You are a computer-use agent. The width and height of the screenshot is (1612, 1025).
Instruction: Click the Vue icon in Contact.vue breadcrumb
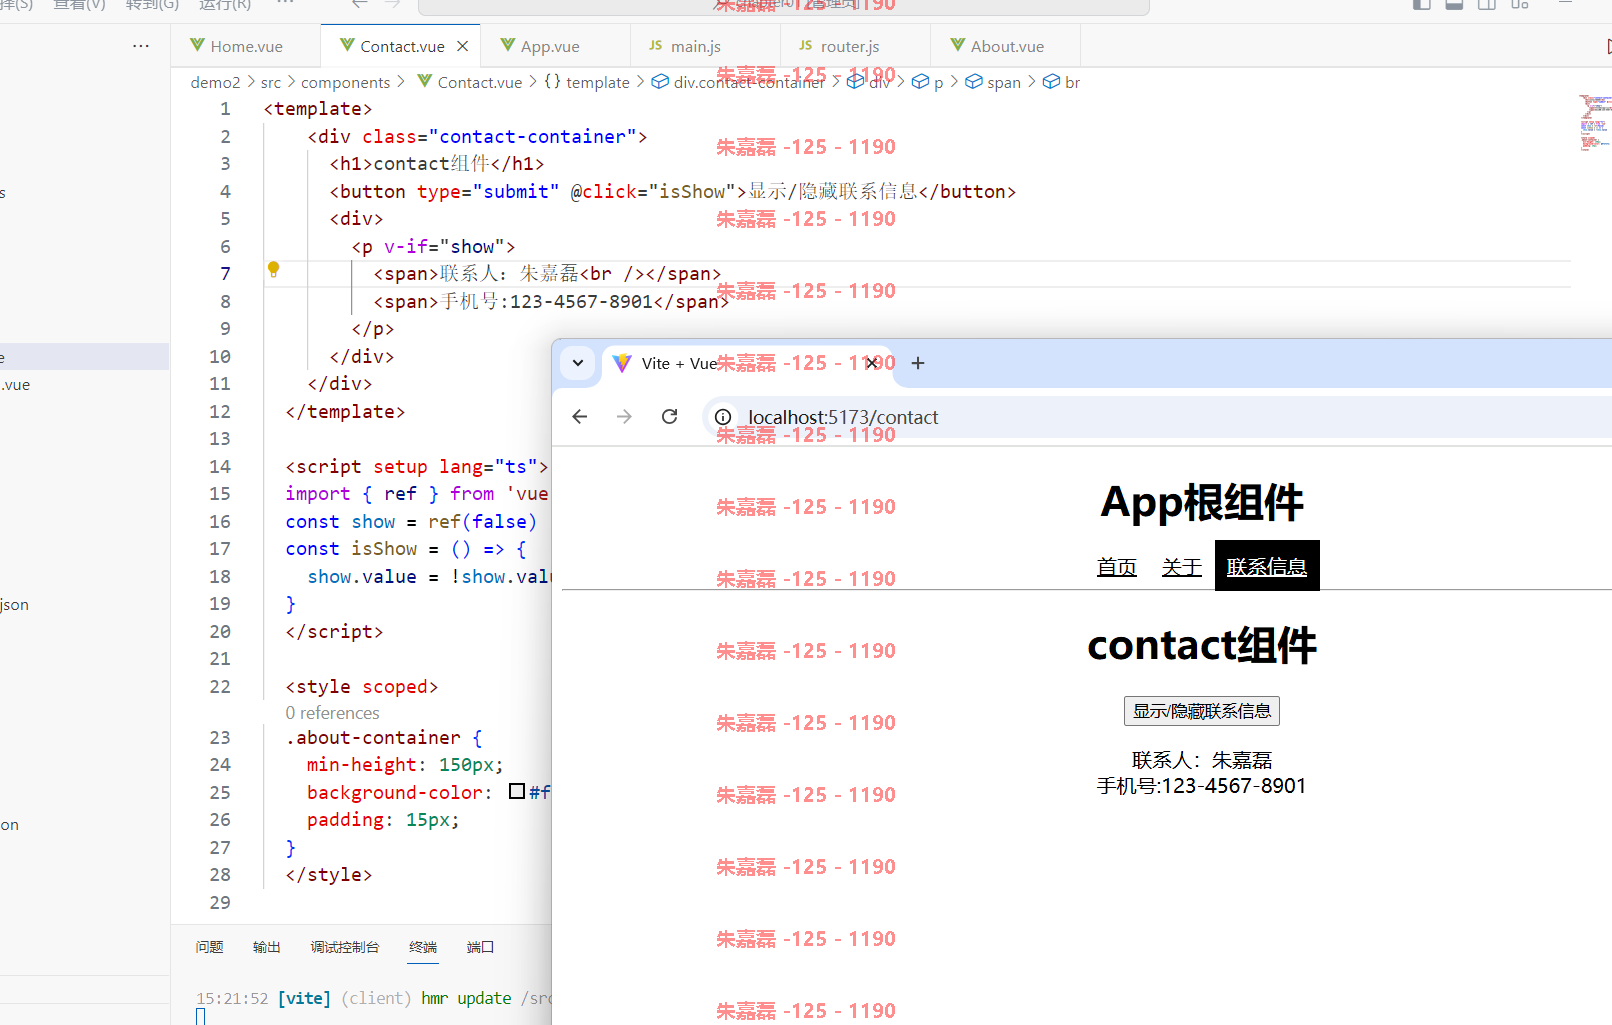[x=425, y=81]
